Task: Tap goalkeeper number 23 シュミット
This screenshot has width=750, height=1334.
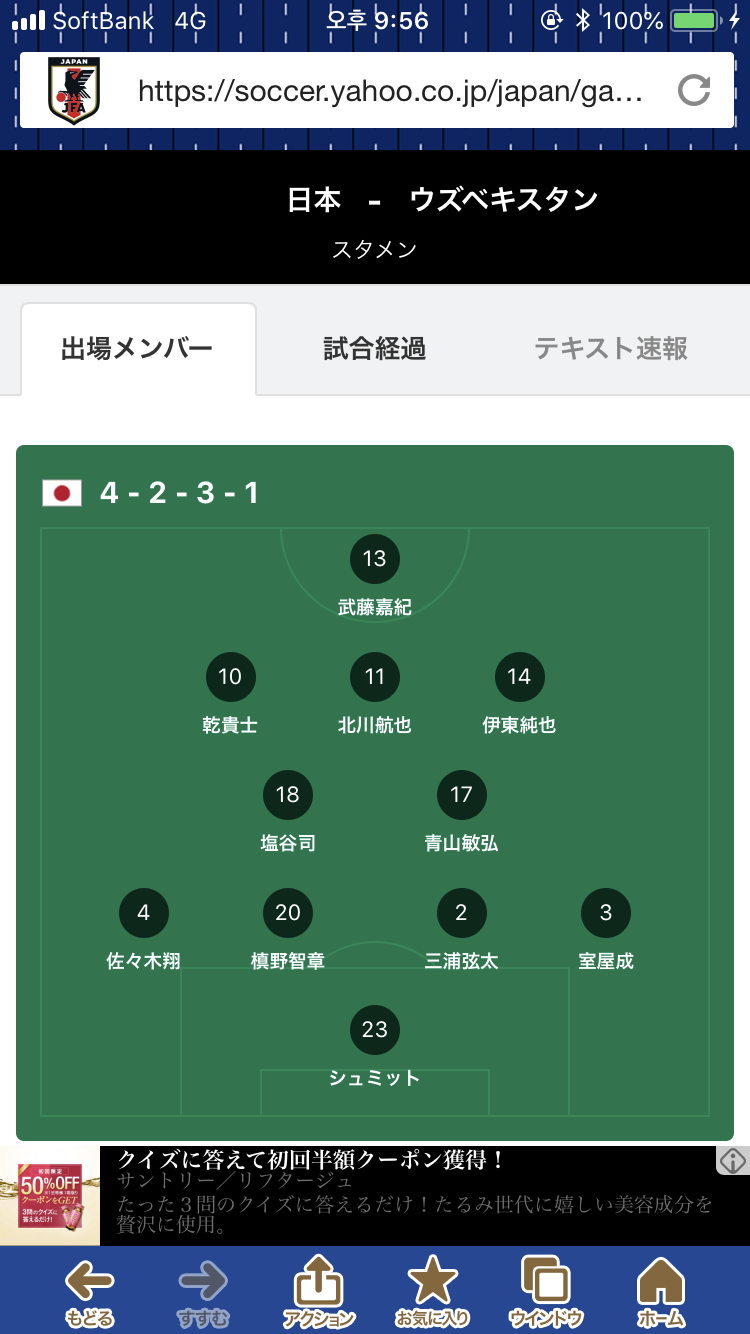Action: point(375,1030)
